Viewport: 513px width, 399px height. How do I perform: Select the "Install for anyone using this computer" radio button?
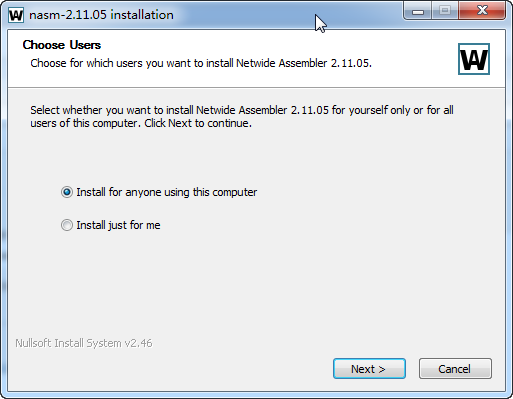point(67,192)
